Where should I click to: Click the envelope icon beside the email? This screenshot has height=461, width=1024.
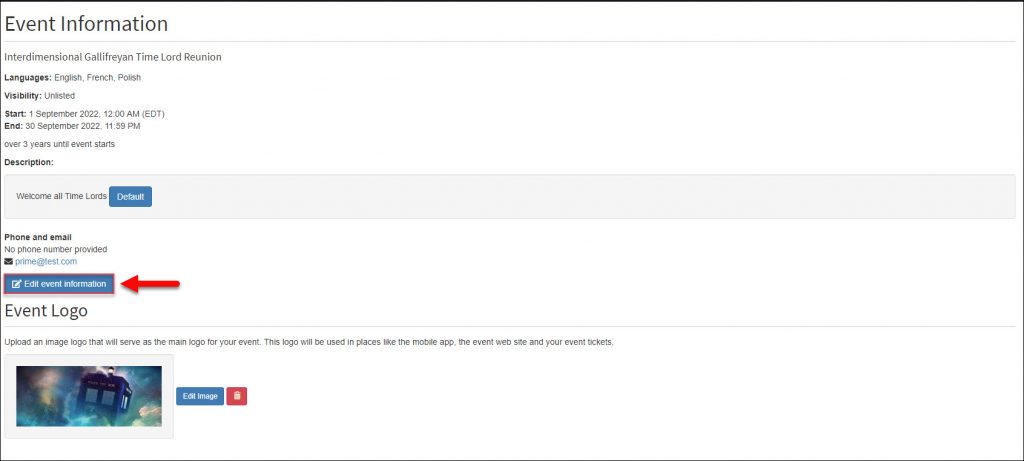coord(8,261)
